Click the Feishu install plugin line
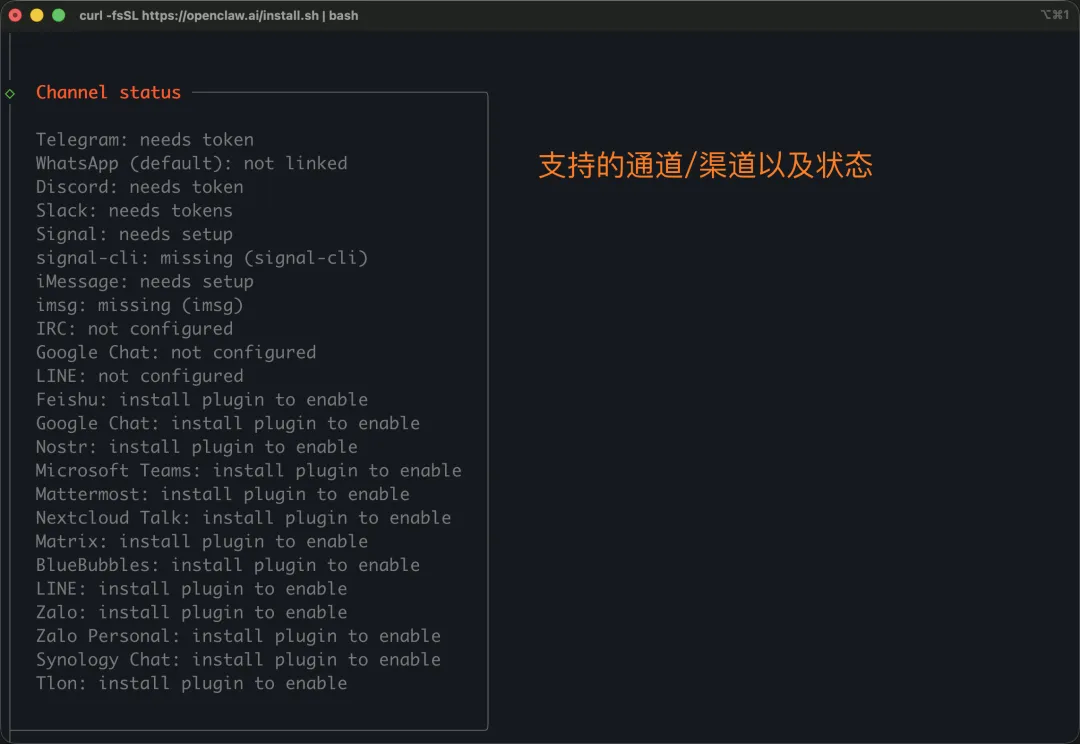The image size is (1080, 744). tap(202, 400)
